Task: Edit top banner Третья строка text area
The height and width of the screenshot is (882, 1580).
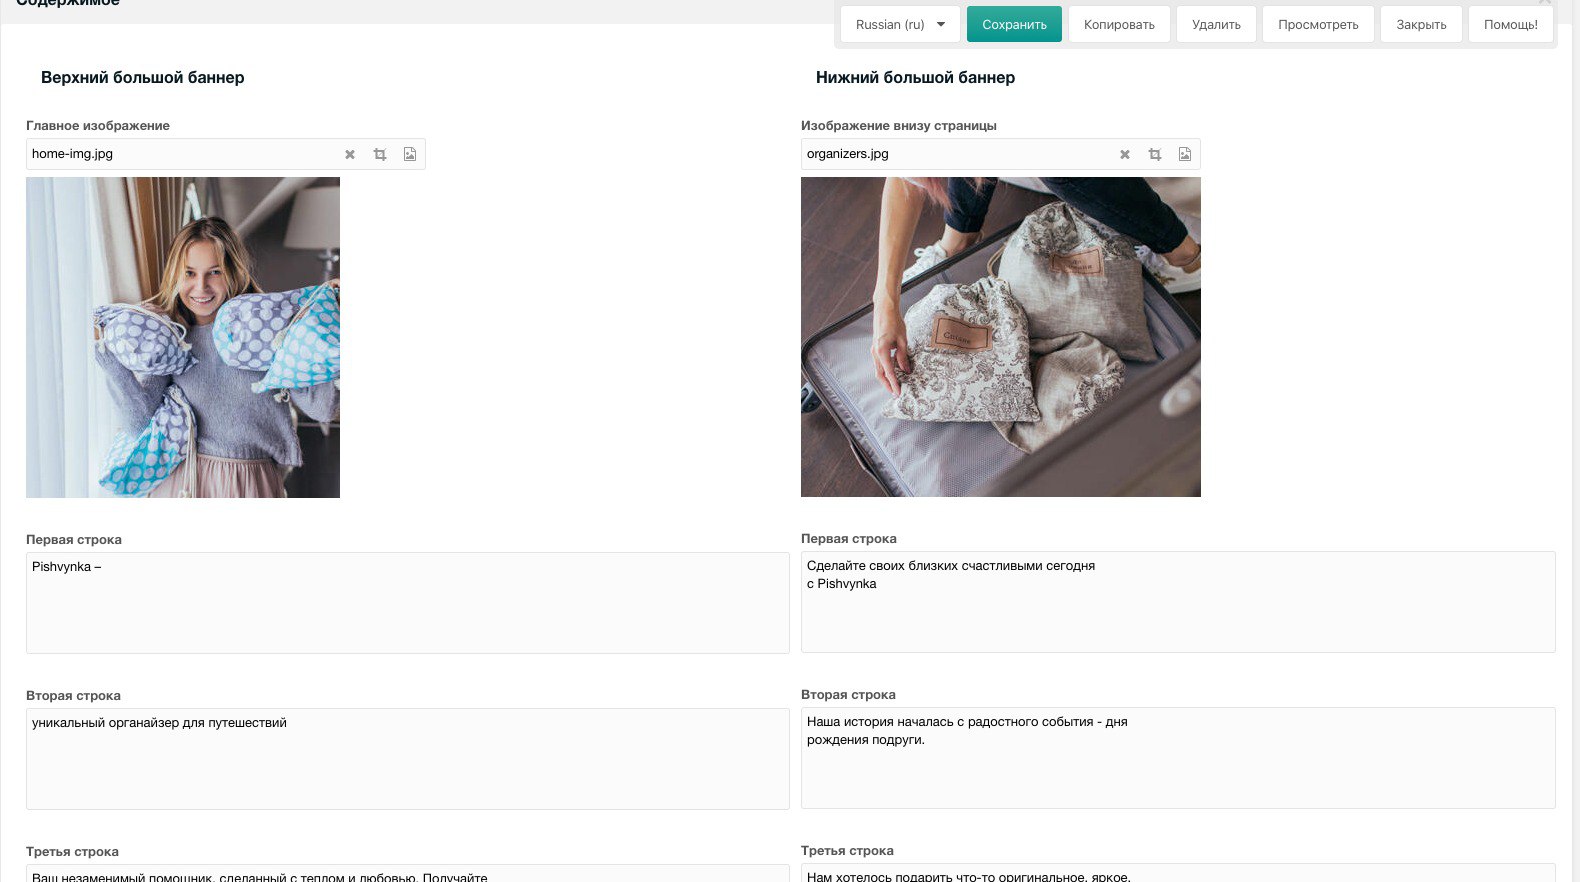Action: tap(408, 873)
